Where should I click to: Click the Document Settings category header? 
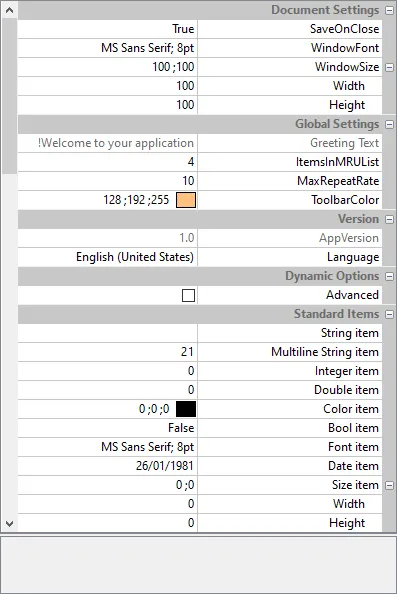[201, 10]
